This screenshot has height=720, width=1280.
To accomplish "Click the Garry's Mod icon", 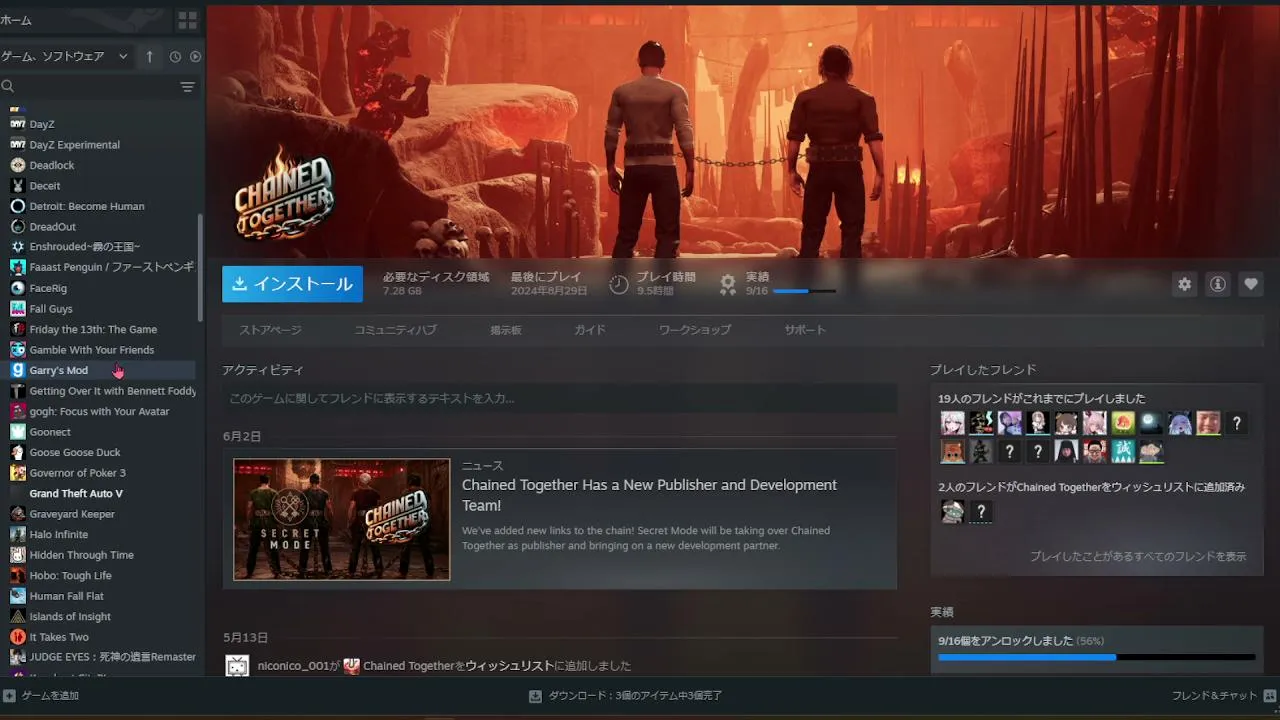I will (17, 370).
